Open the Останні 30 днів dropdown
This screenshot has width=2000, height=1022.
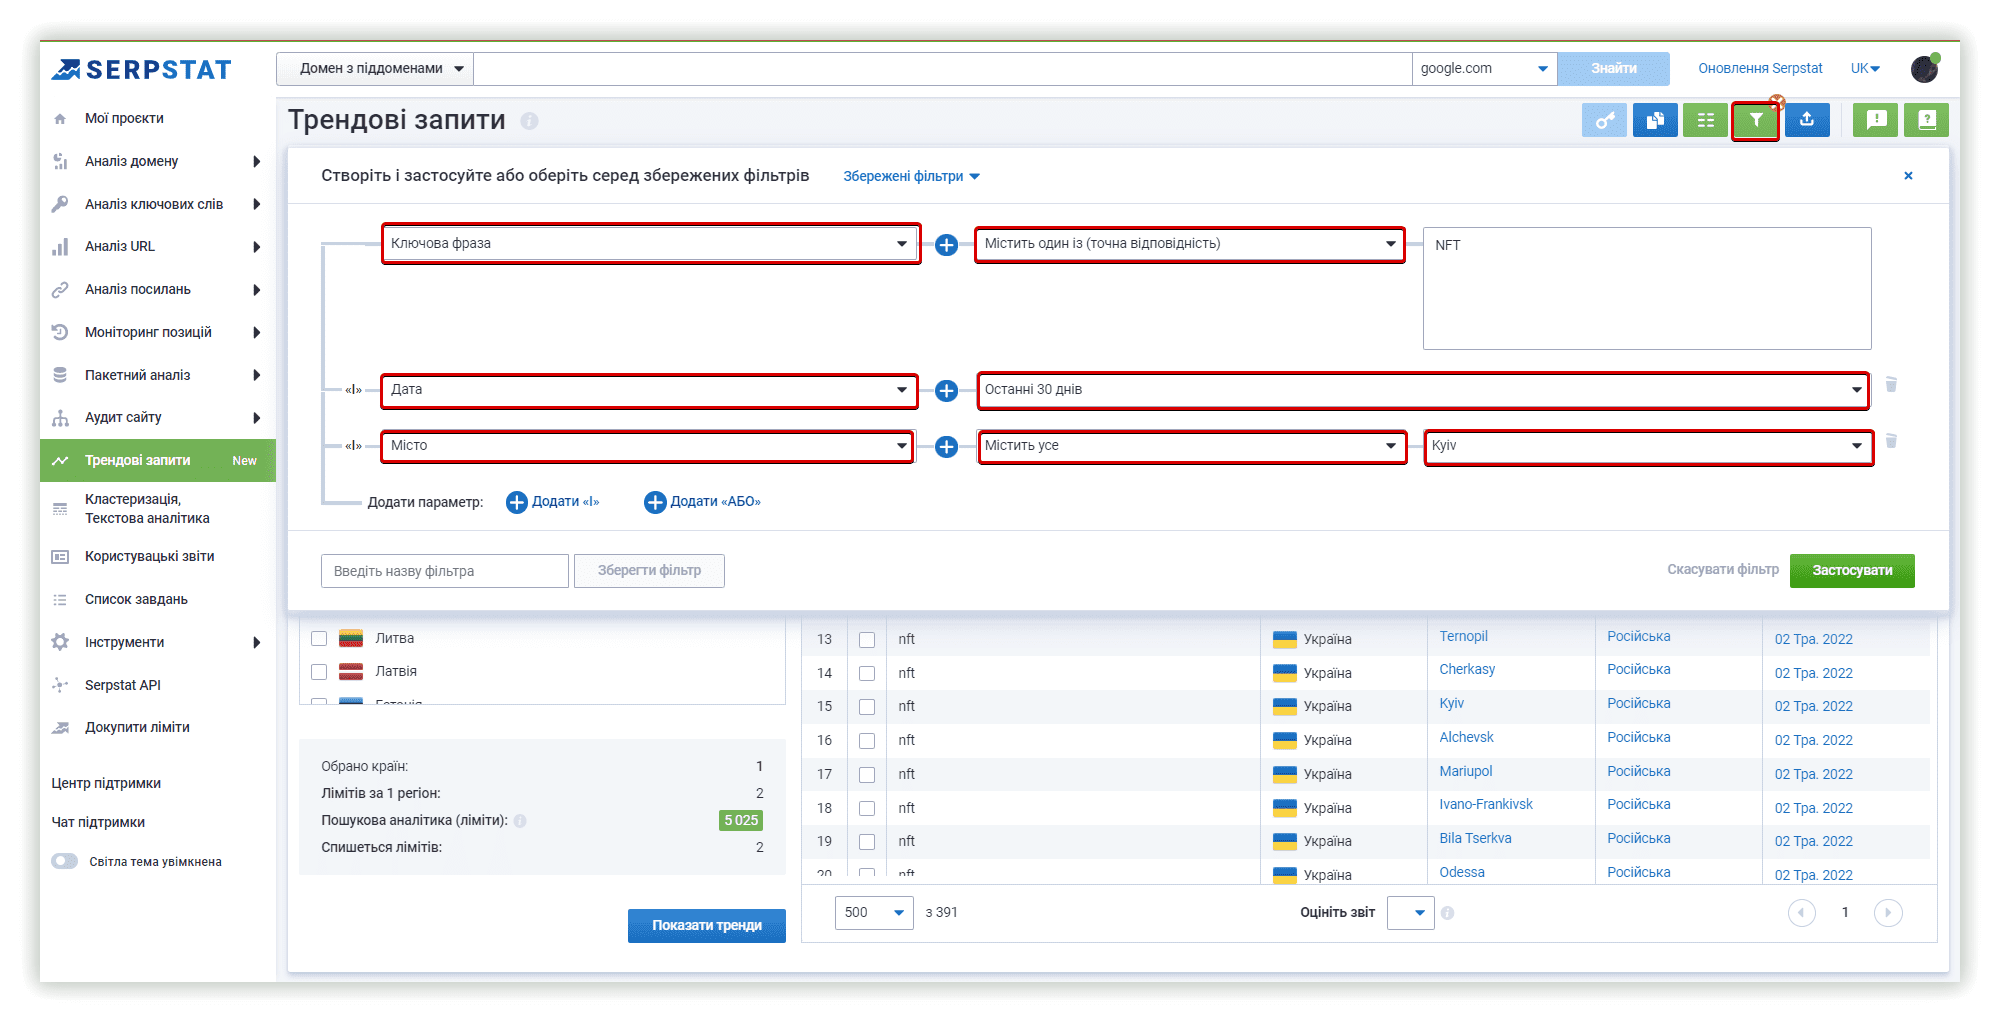(1423, 390)
